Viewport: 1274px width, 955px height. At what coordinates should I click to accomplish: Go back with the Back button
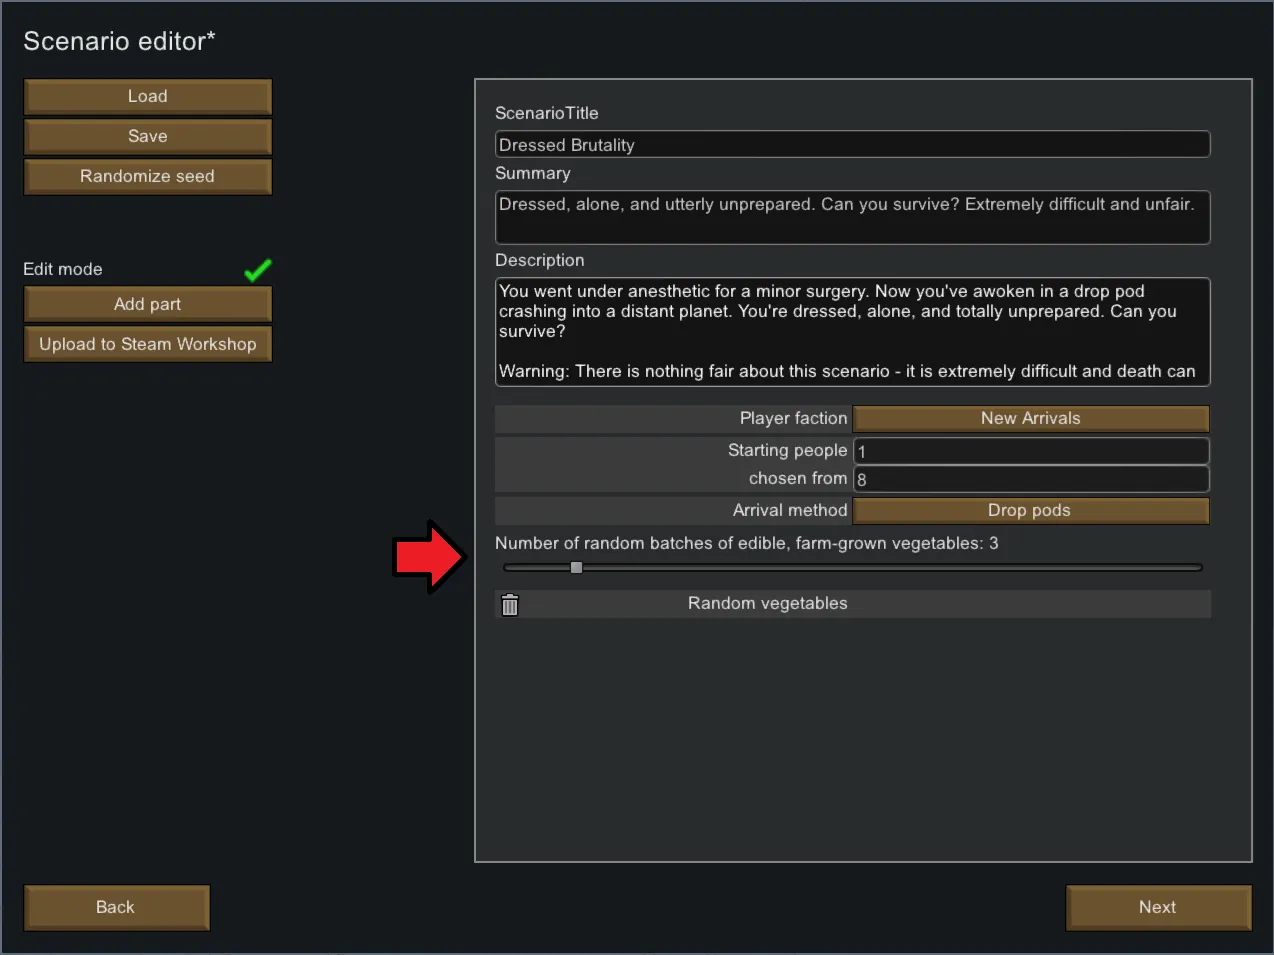116,908
